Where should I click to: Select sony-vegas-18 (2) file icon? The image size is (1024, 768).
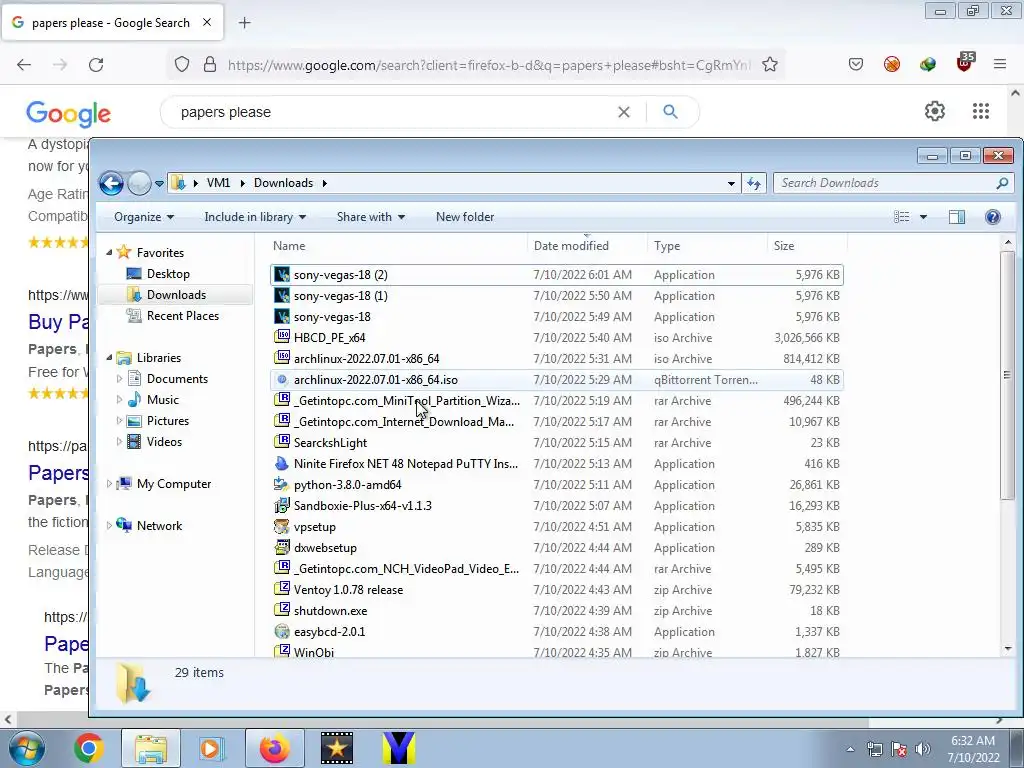click(x=281, y=275)
